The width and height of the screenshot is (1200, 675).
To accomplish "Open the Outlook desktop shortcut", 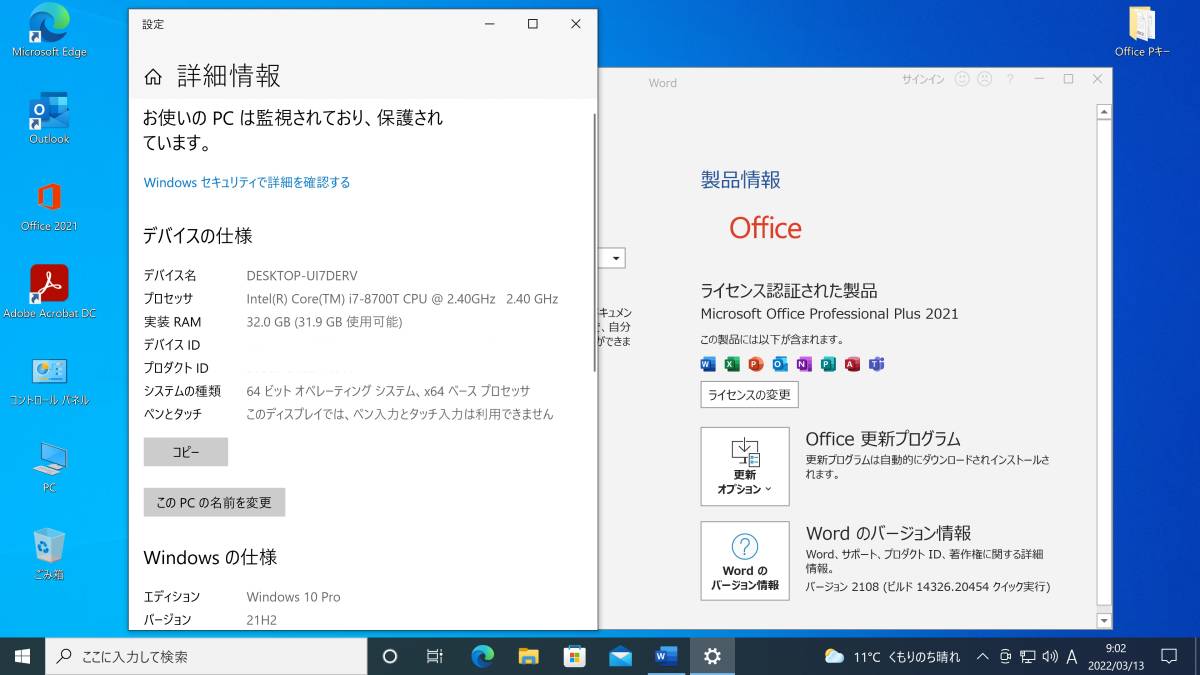I will (x=49, y=117).
